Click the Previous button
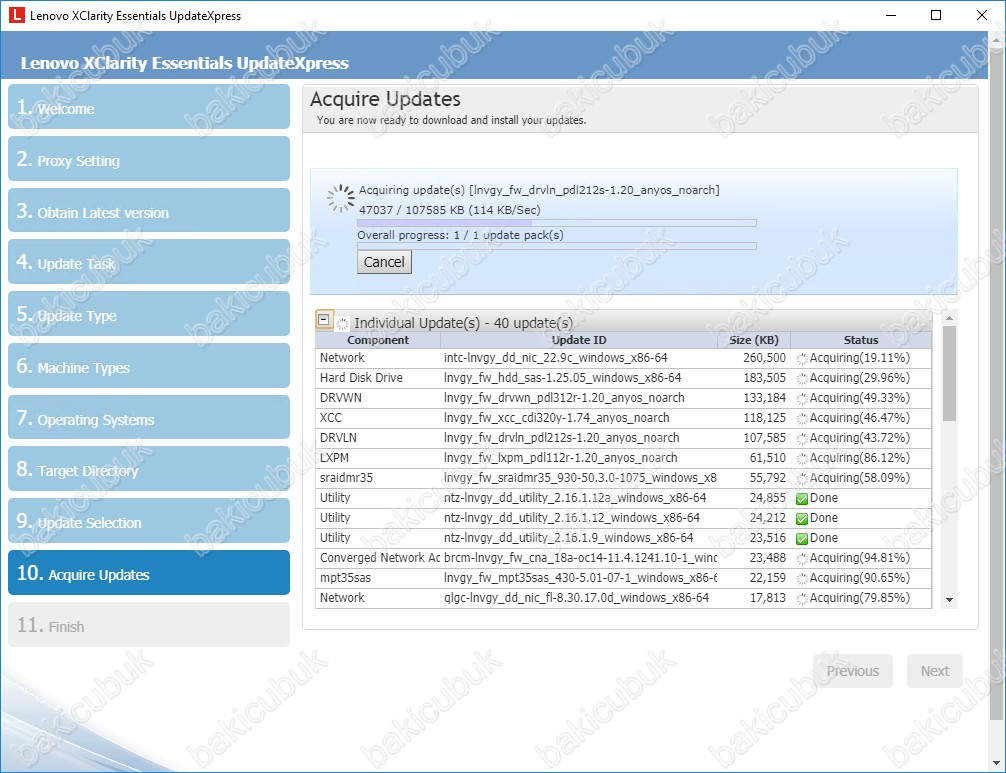This screenshot has width=1006, height=773. pos(853,671)
